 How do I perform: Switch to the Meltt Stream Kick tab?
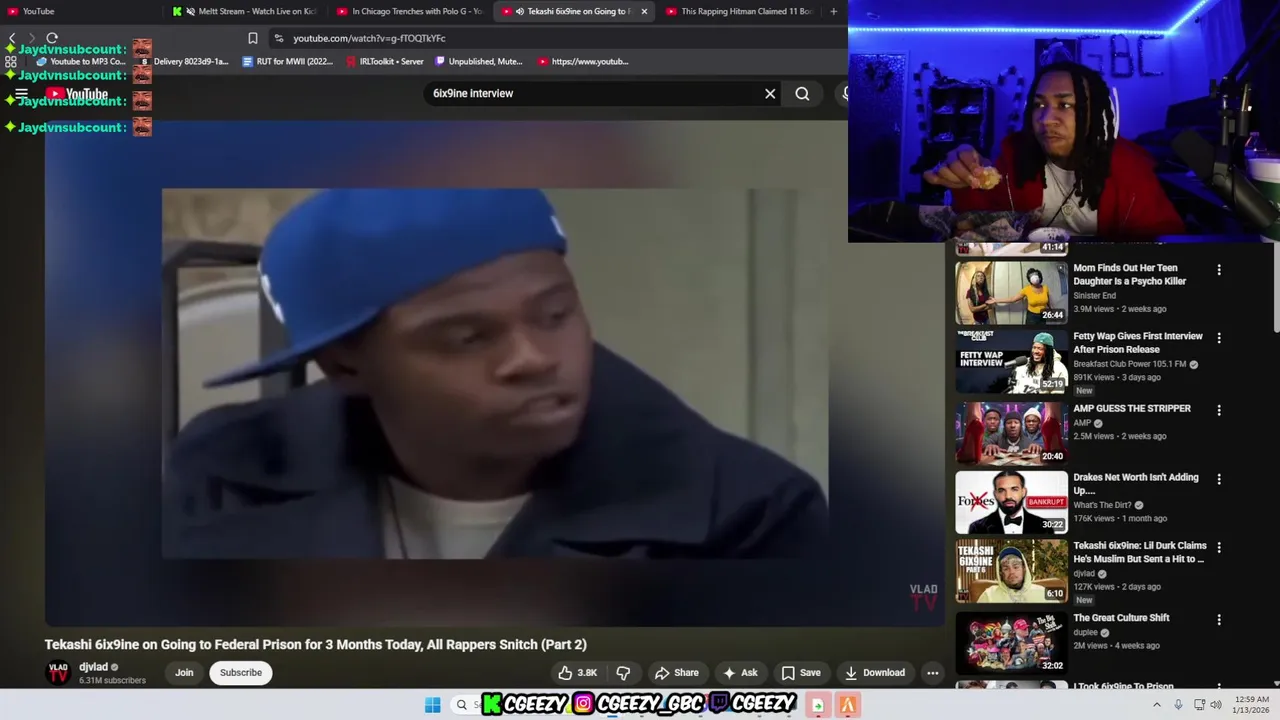coord(245,11)
